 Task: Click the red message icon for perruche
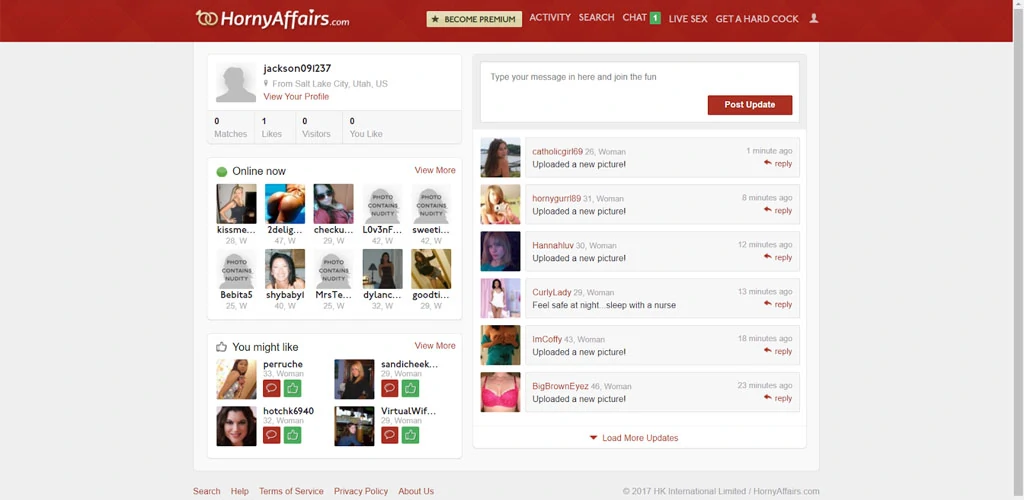[272, 388]
